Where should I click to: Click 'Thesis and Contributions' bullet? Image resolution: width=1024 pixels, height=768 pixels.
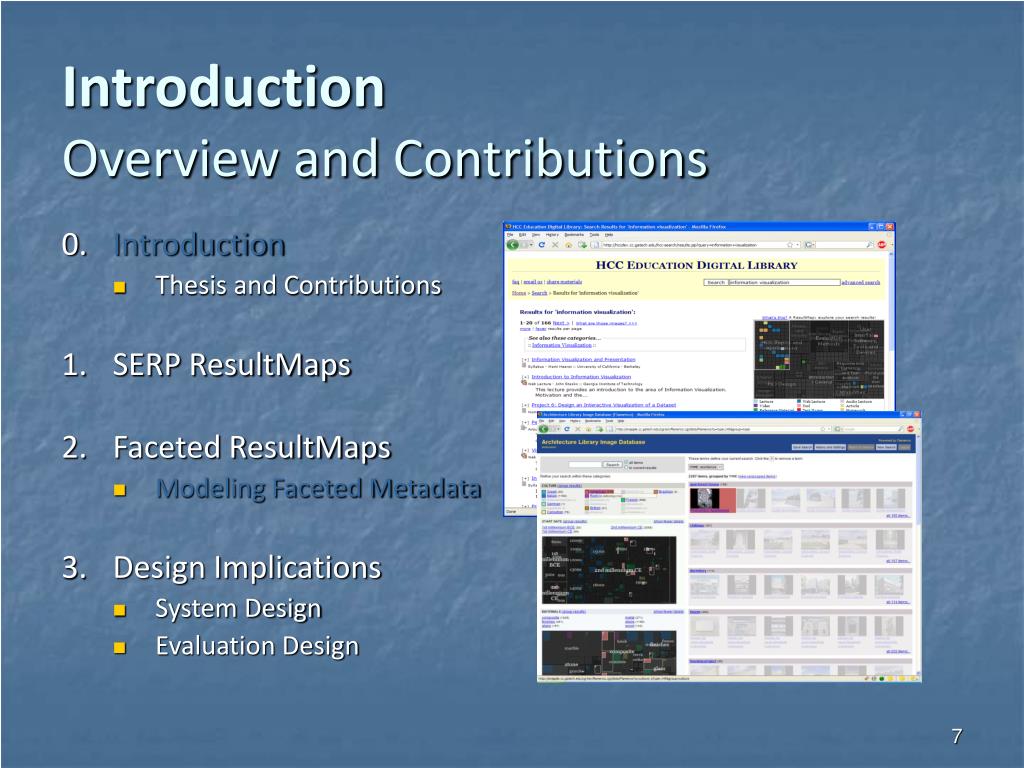pos(298,285)
